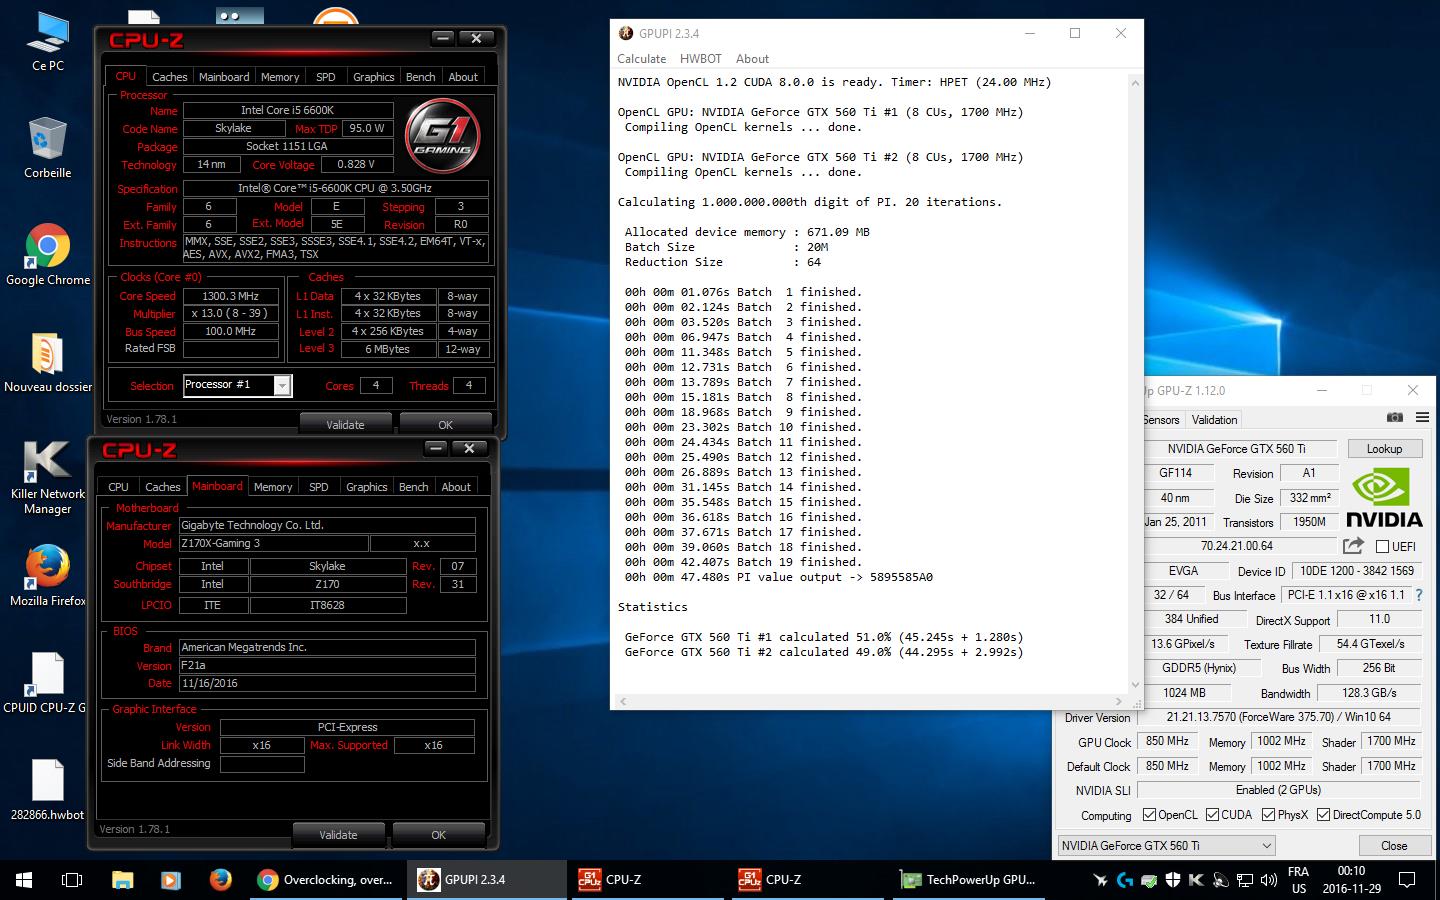Click the NVIDIA logo in GPU-Z
Screen dimensions: 1440x900
1384,498
